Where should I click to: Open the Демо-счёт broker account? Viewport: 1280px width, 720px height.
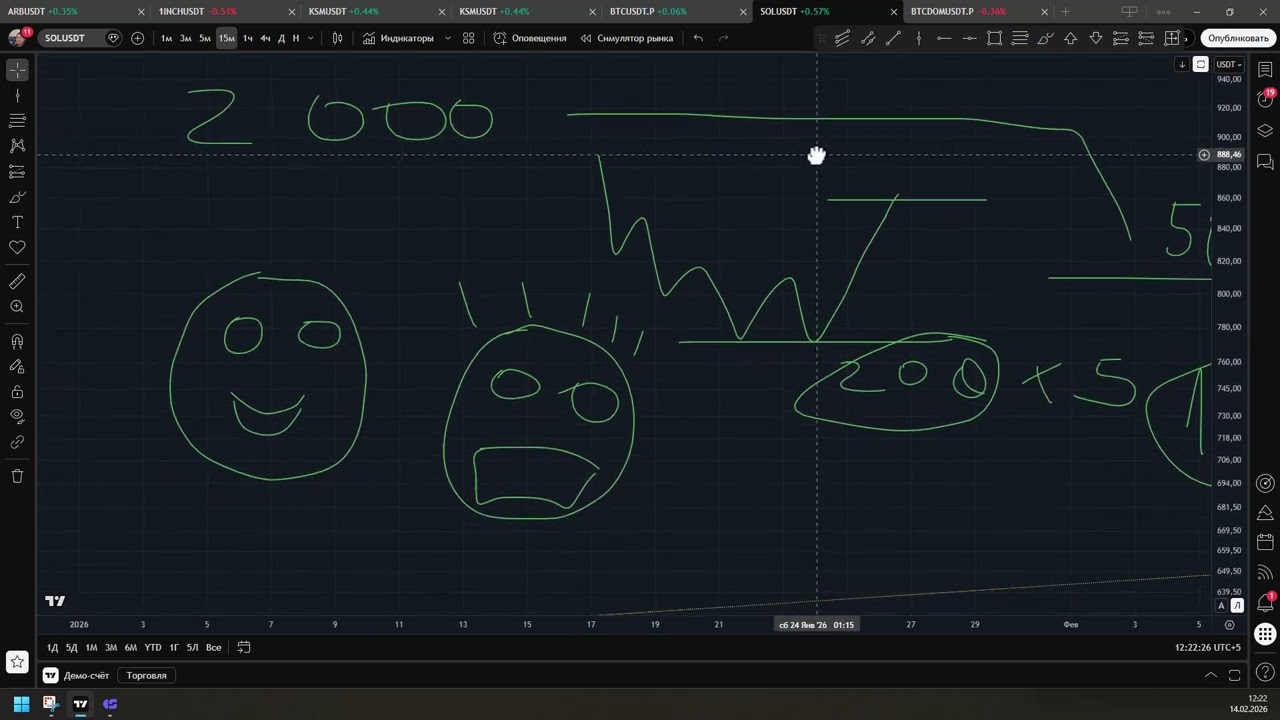coord(77,676)
